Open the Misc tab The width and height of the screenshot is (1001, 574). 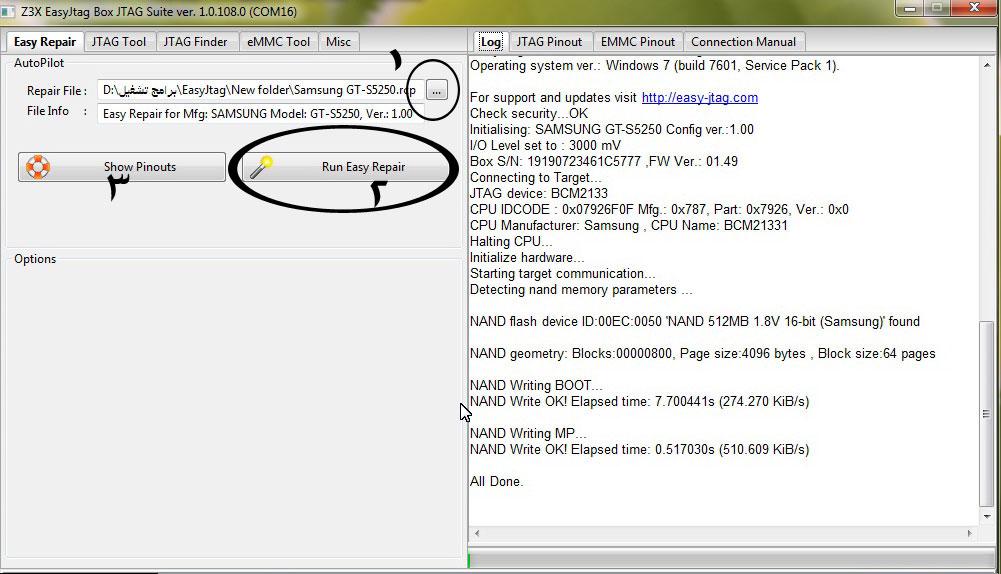pos(338,42)
